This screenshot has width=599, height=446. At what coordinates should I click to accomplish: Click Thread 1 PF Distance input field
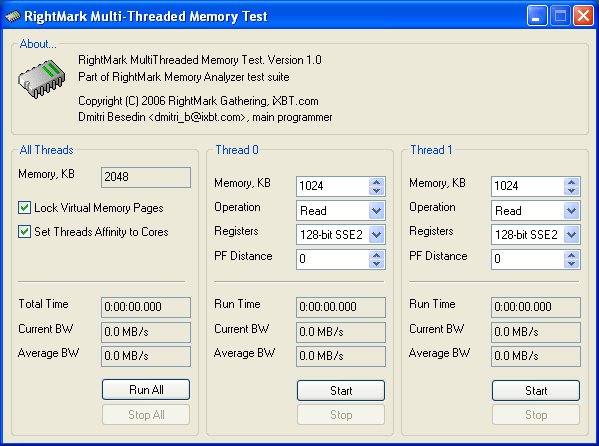pyautogui.click(x=527, y=259)
